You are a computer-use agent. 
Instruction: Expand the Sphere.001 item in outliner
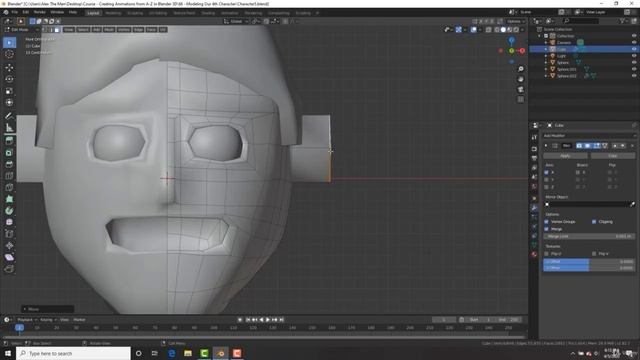(x=546, y=69)
